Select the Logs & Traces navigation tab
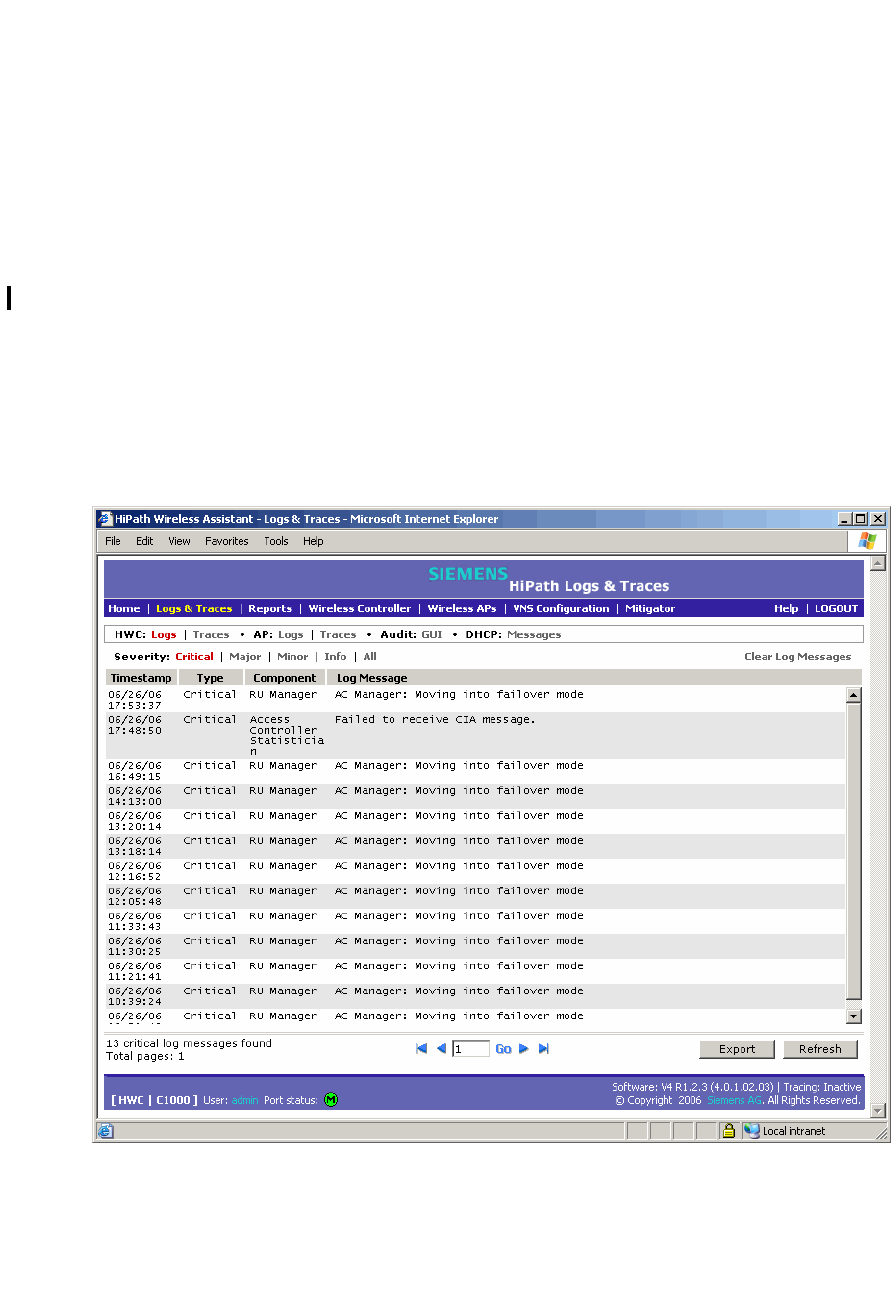 click(194, 608)
